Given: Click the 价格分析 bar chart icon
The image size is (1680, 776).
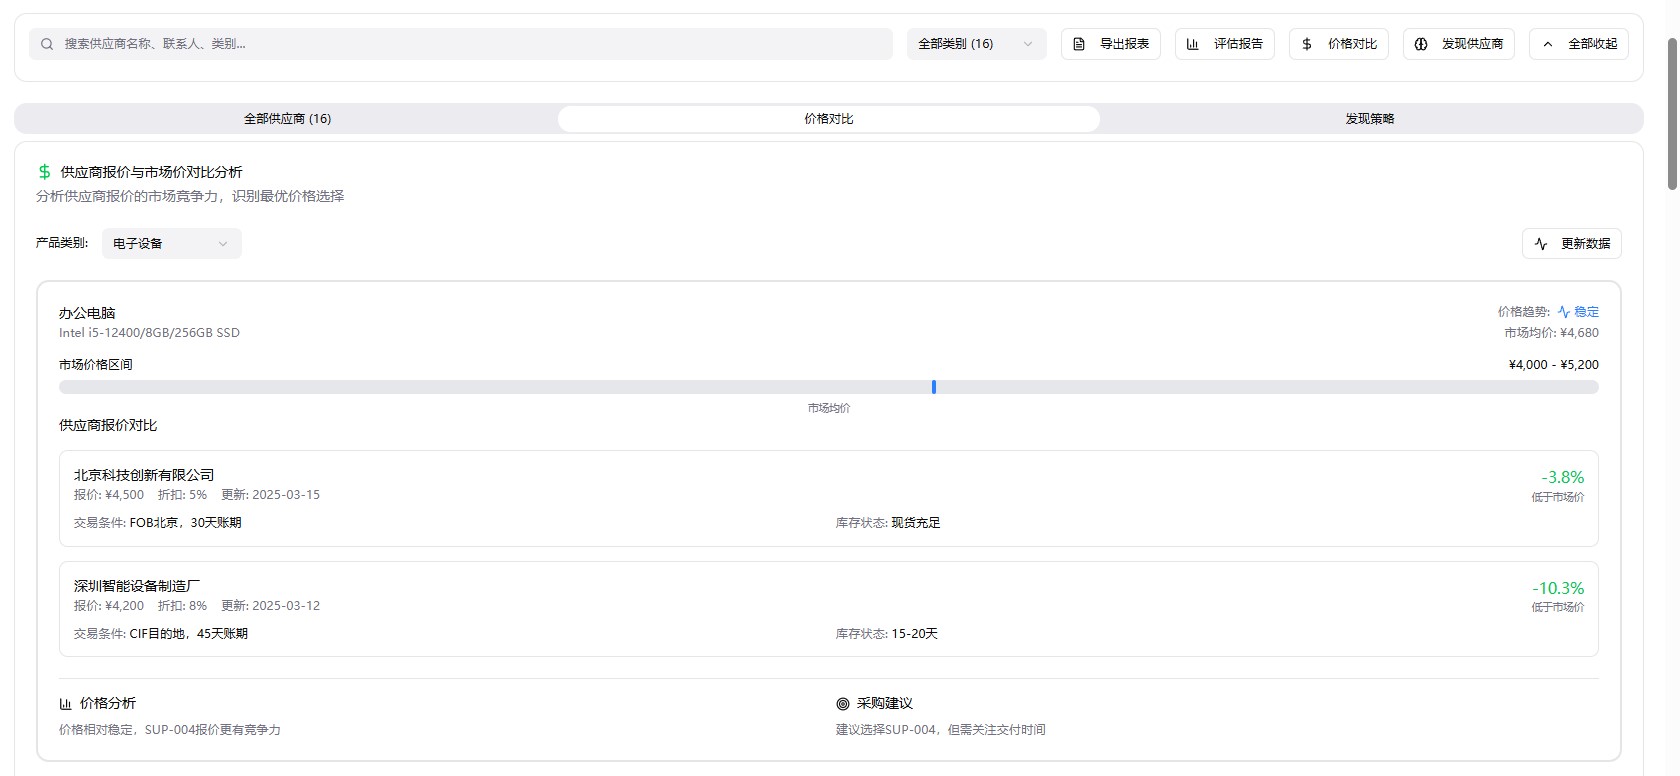Looking at the screenshot, I should click(66, 704).
